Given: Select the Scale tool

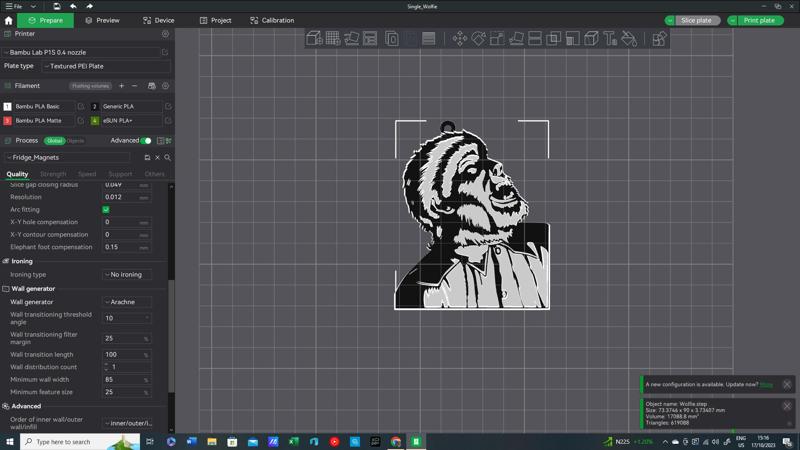Looking at the screenshot, I should (x=497, y=38).
